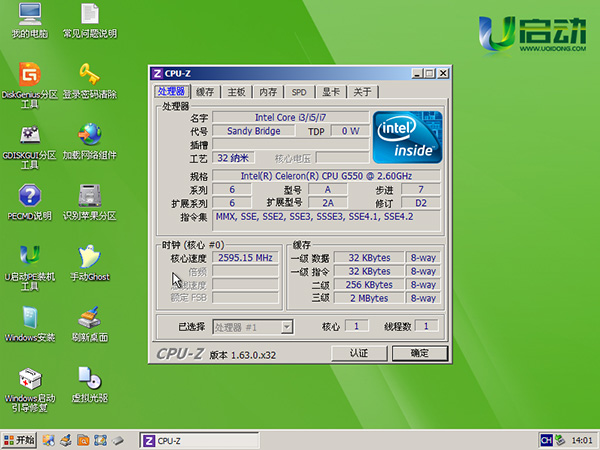Click the 三级 cache '2 MBytes' value

pyautogui.click(x=369, y=298)
